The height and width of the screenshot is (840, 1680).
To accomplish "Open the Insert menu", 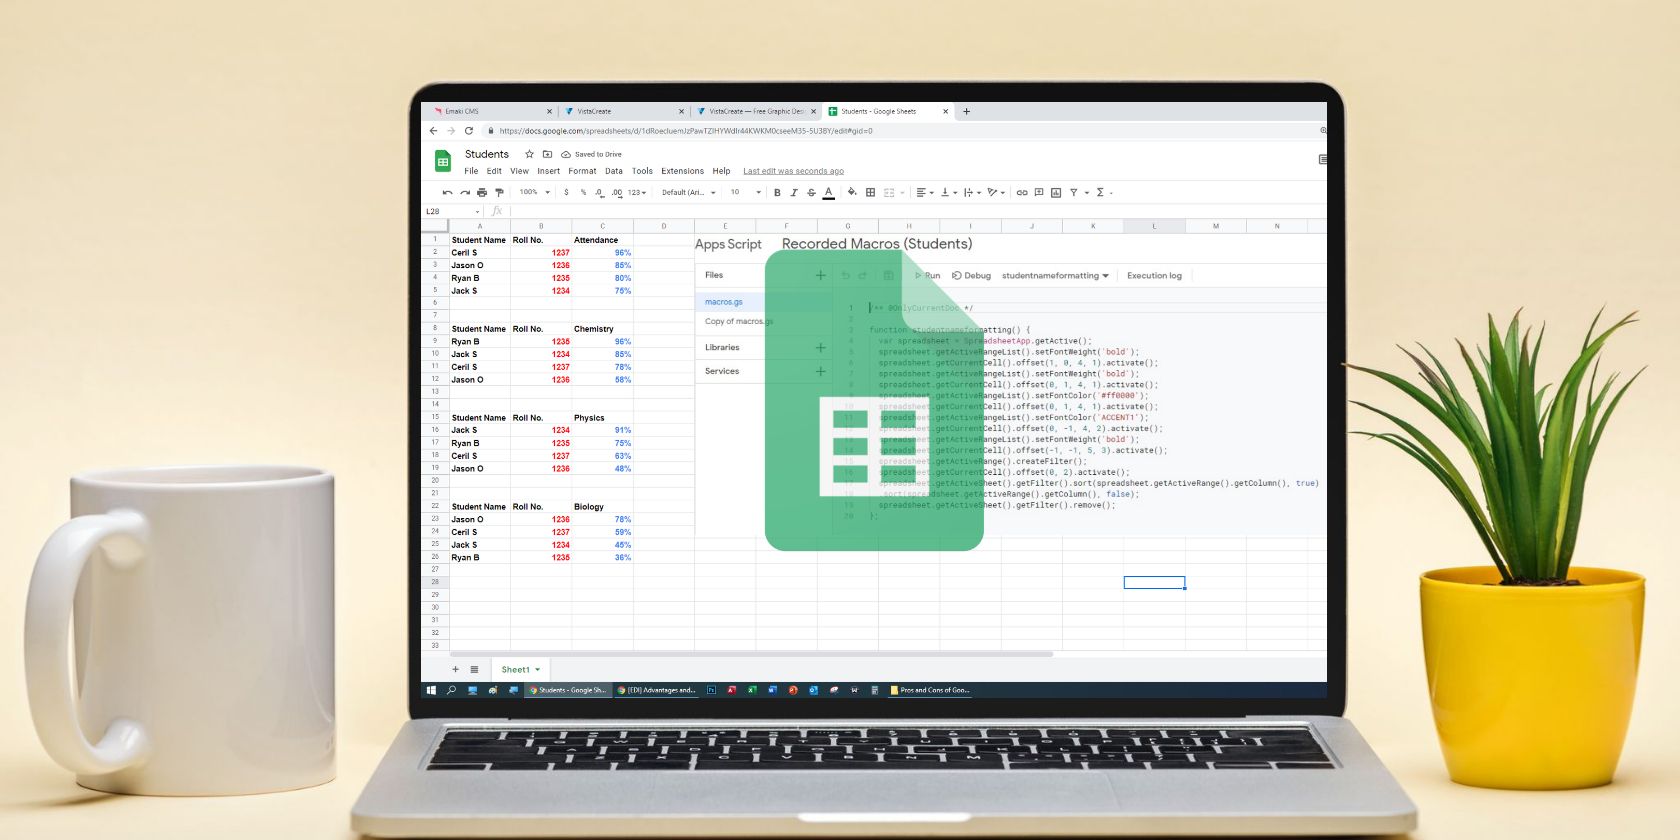I will click(549, 171).
